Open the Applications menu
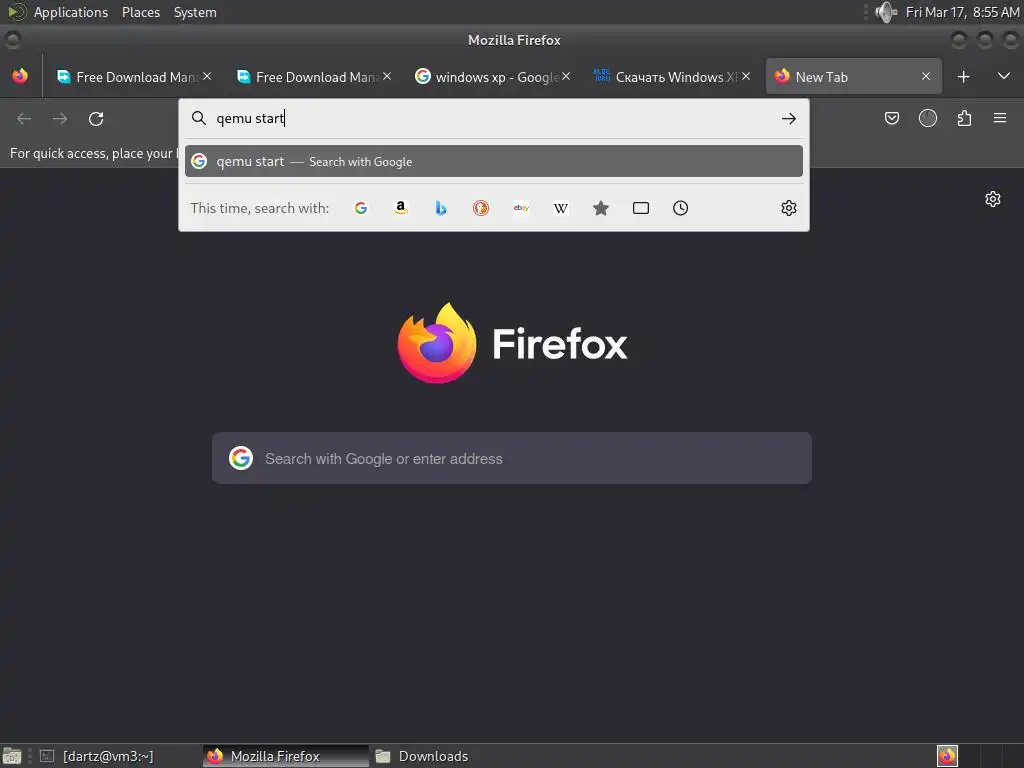 (71, 12)
